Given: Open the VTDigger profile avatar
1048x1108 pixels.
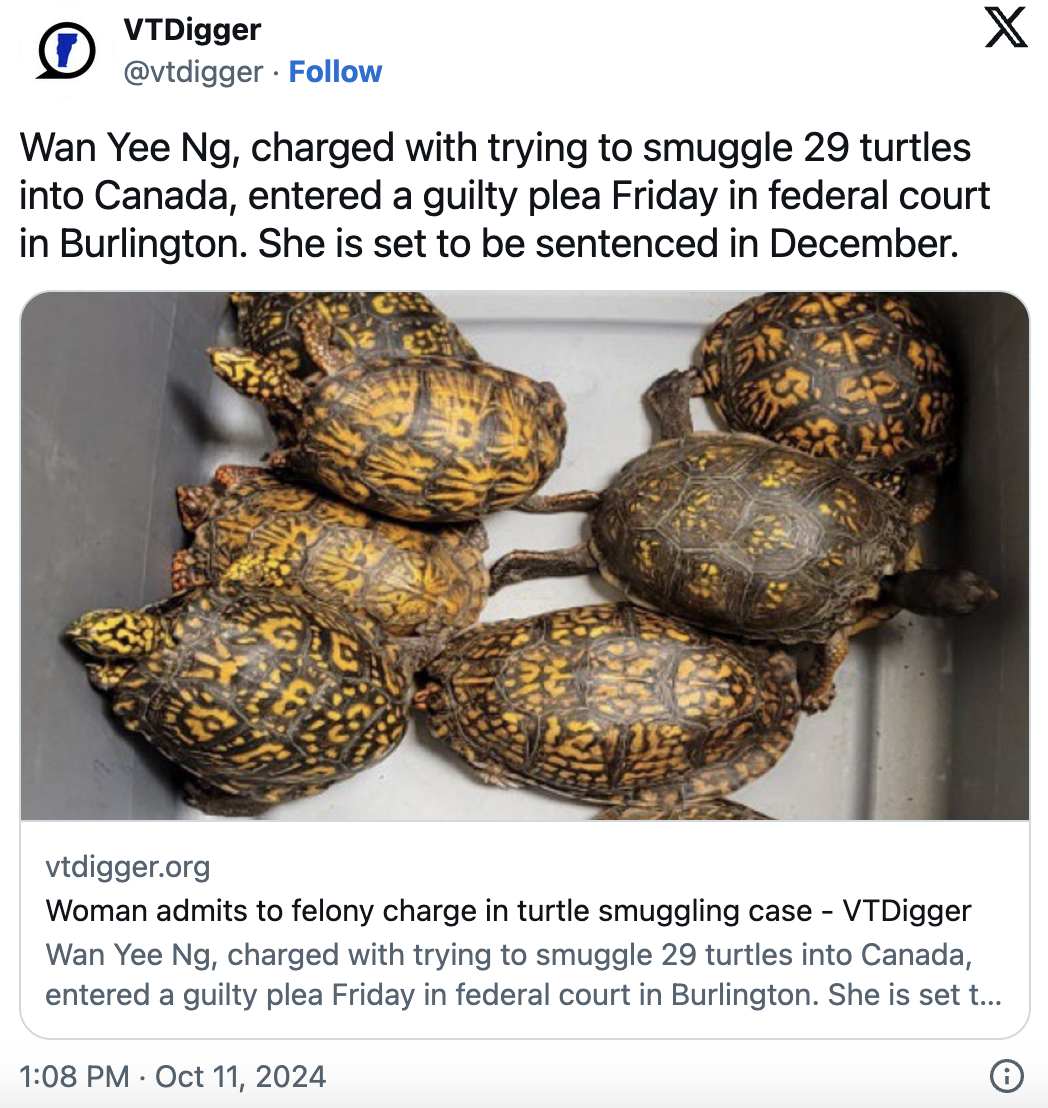Looking at the screenshot, I should (66, 51).
